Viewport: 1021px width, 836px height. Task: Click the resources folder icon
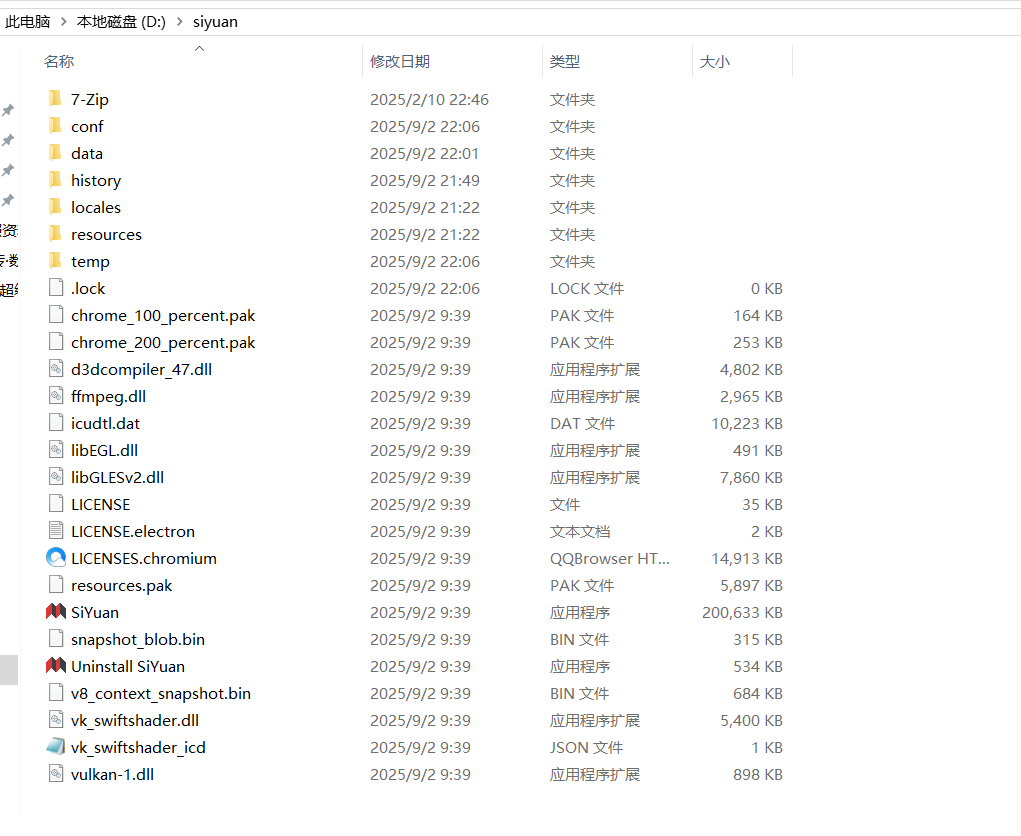tap(56, 234)
